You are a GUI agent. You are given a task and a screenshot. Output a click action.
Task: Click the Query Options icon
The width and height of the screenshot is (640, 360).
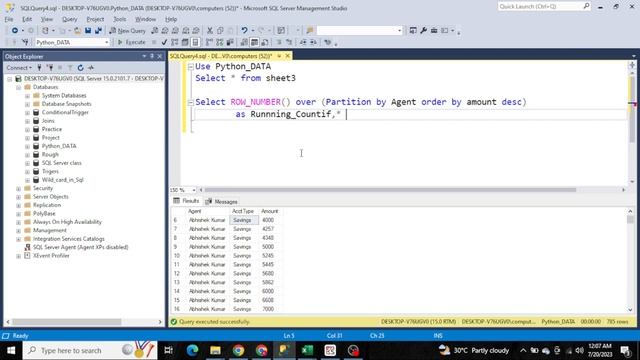click(185, 42)
